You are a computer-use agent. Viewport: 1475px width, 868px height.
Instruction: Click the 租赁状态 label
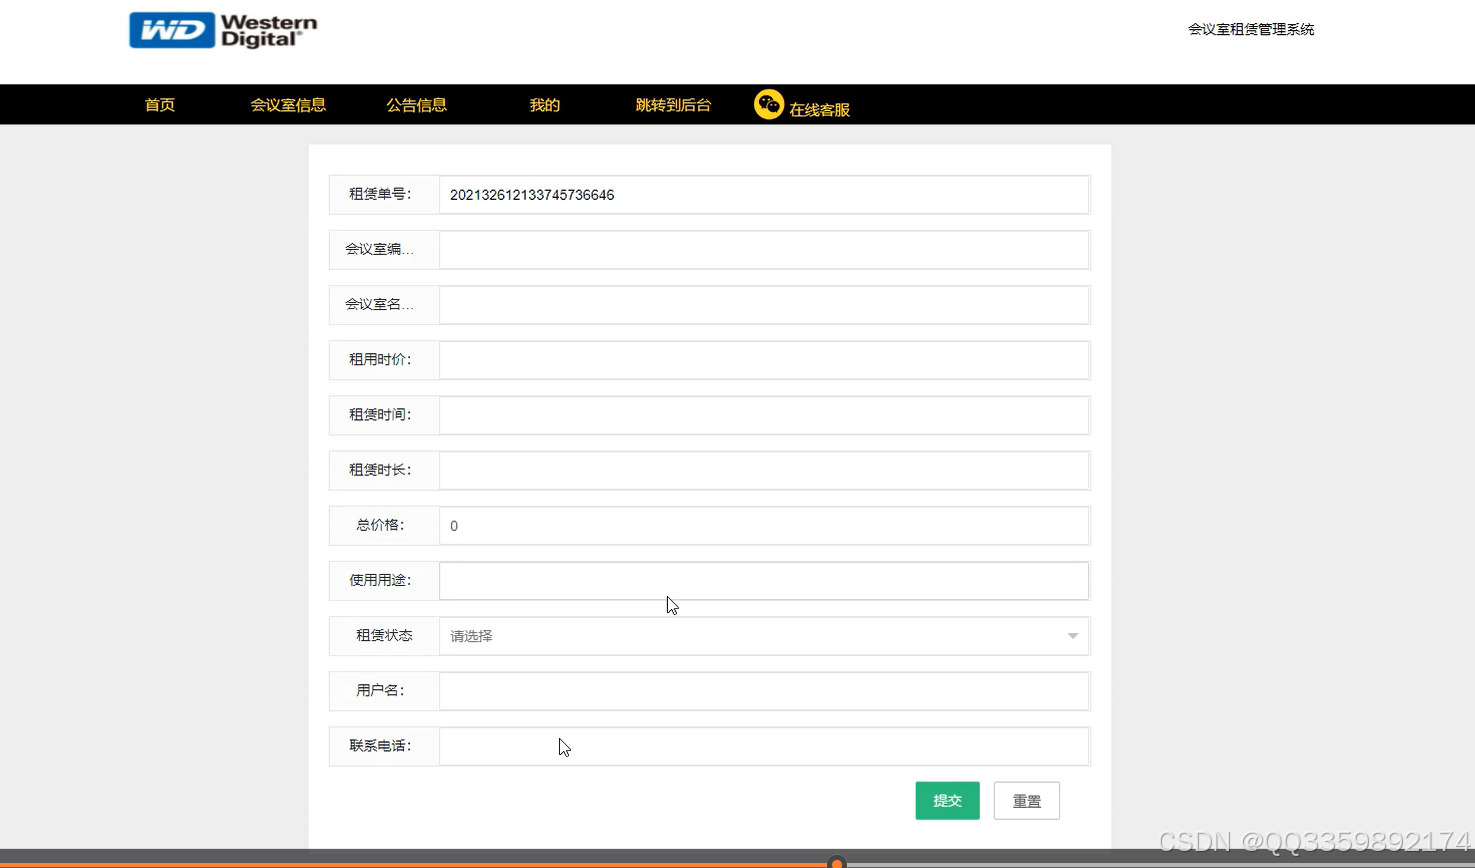click(384, 635)
